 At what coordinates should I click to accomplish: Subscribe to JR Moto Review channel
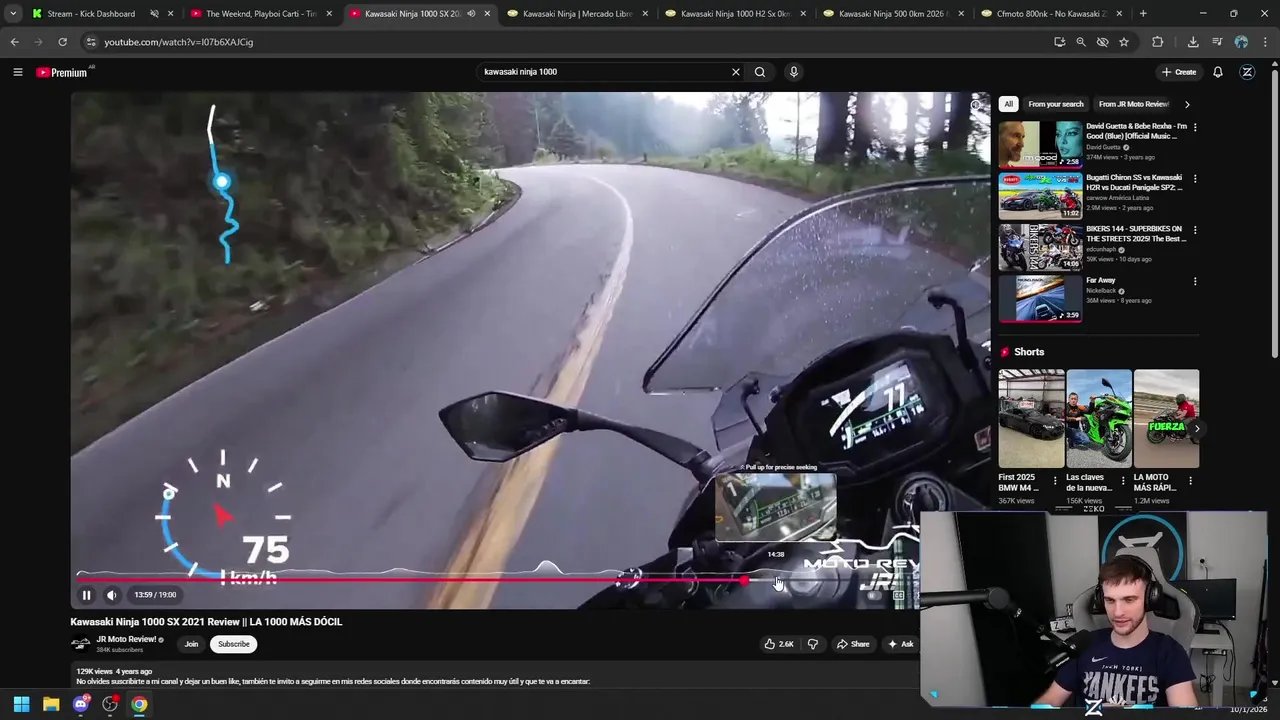pos(234,644)
